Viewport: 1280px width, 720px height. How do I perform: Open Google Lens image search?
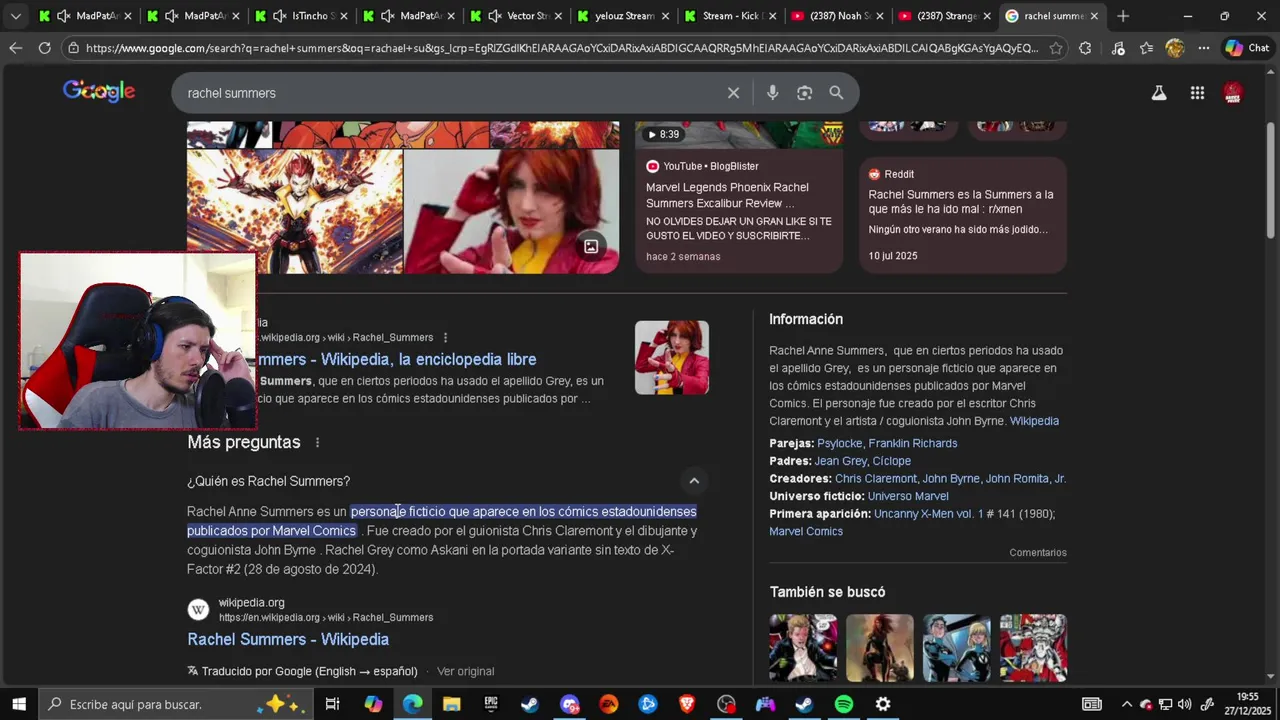[804, 93]
